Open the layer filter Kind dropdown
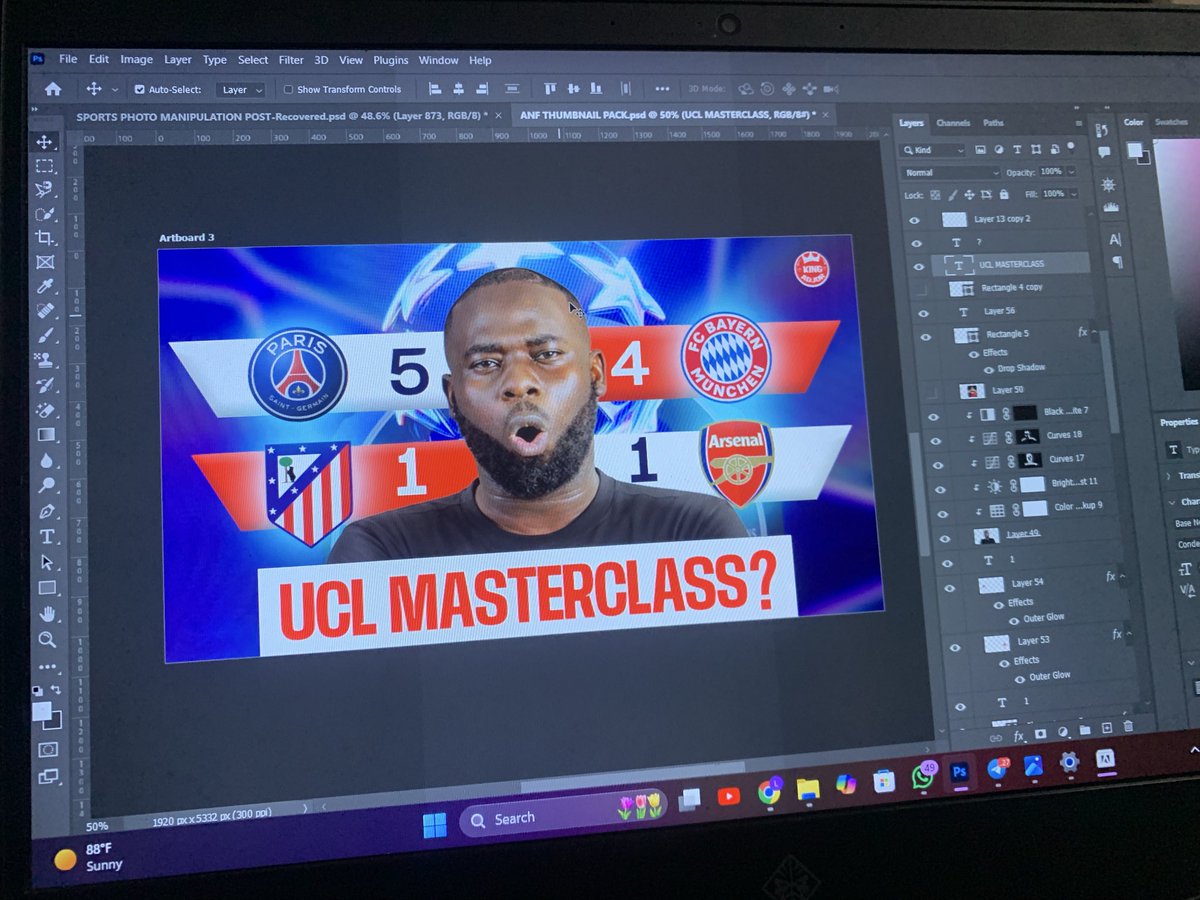Viewport: 1200px width, 900px height. (x=934, y=150)
